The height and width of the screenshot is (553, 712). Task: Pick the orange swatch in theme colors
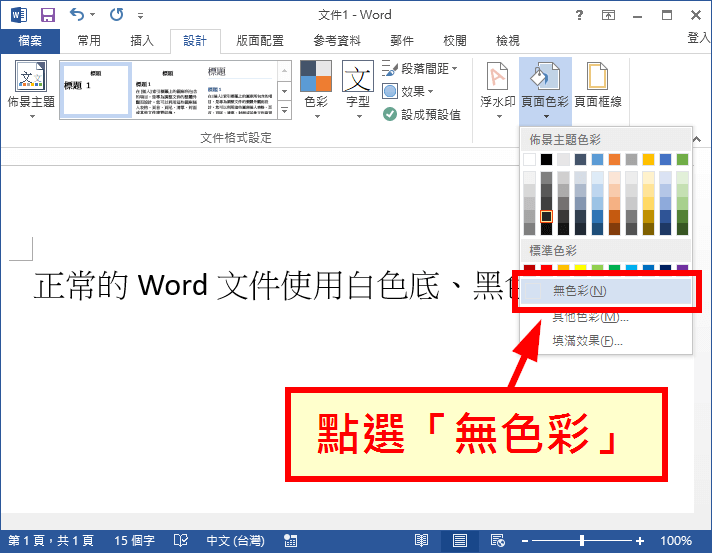[x=614, y=159]
